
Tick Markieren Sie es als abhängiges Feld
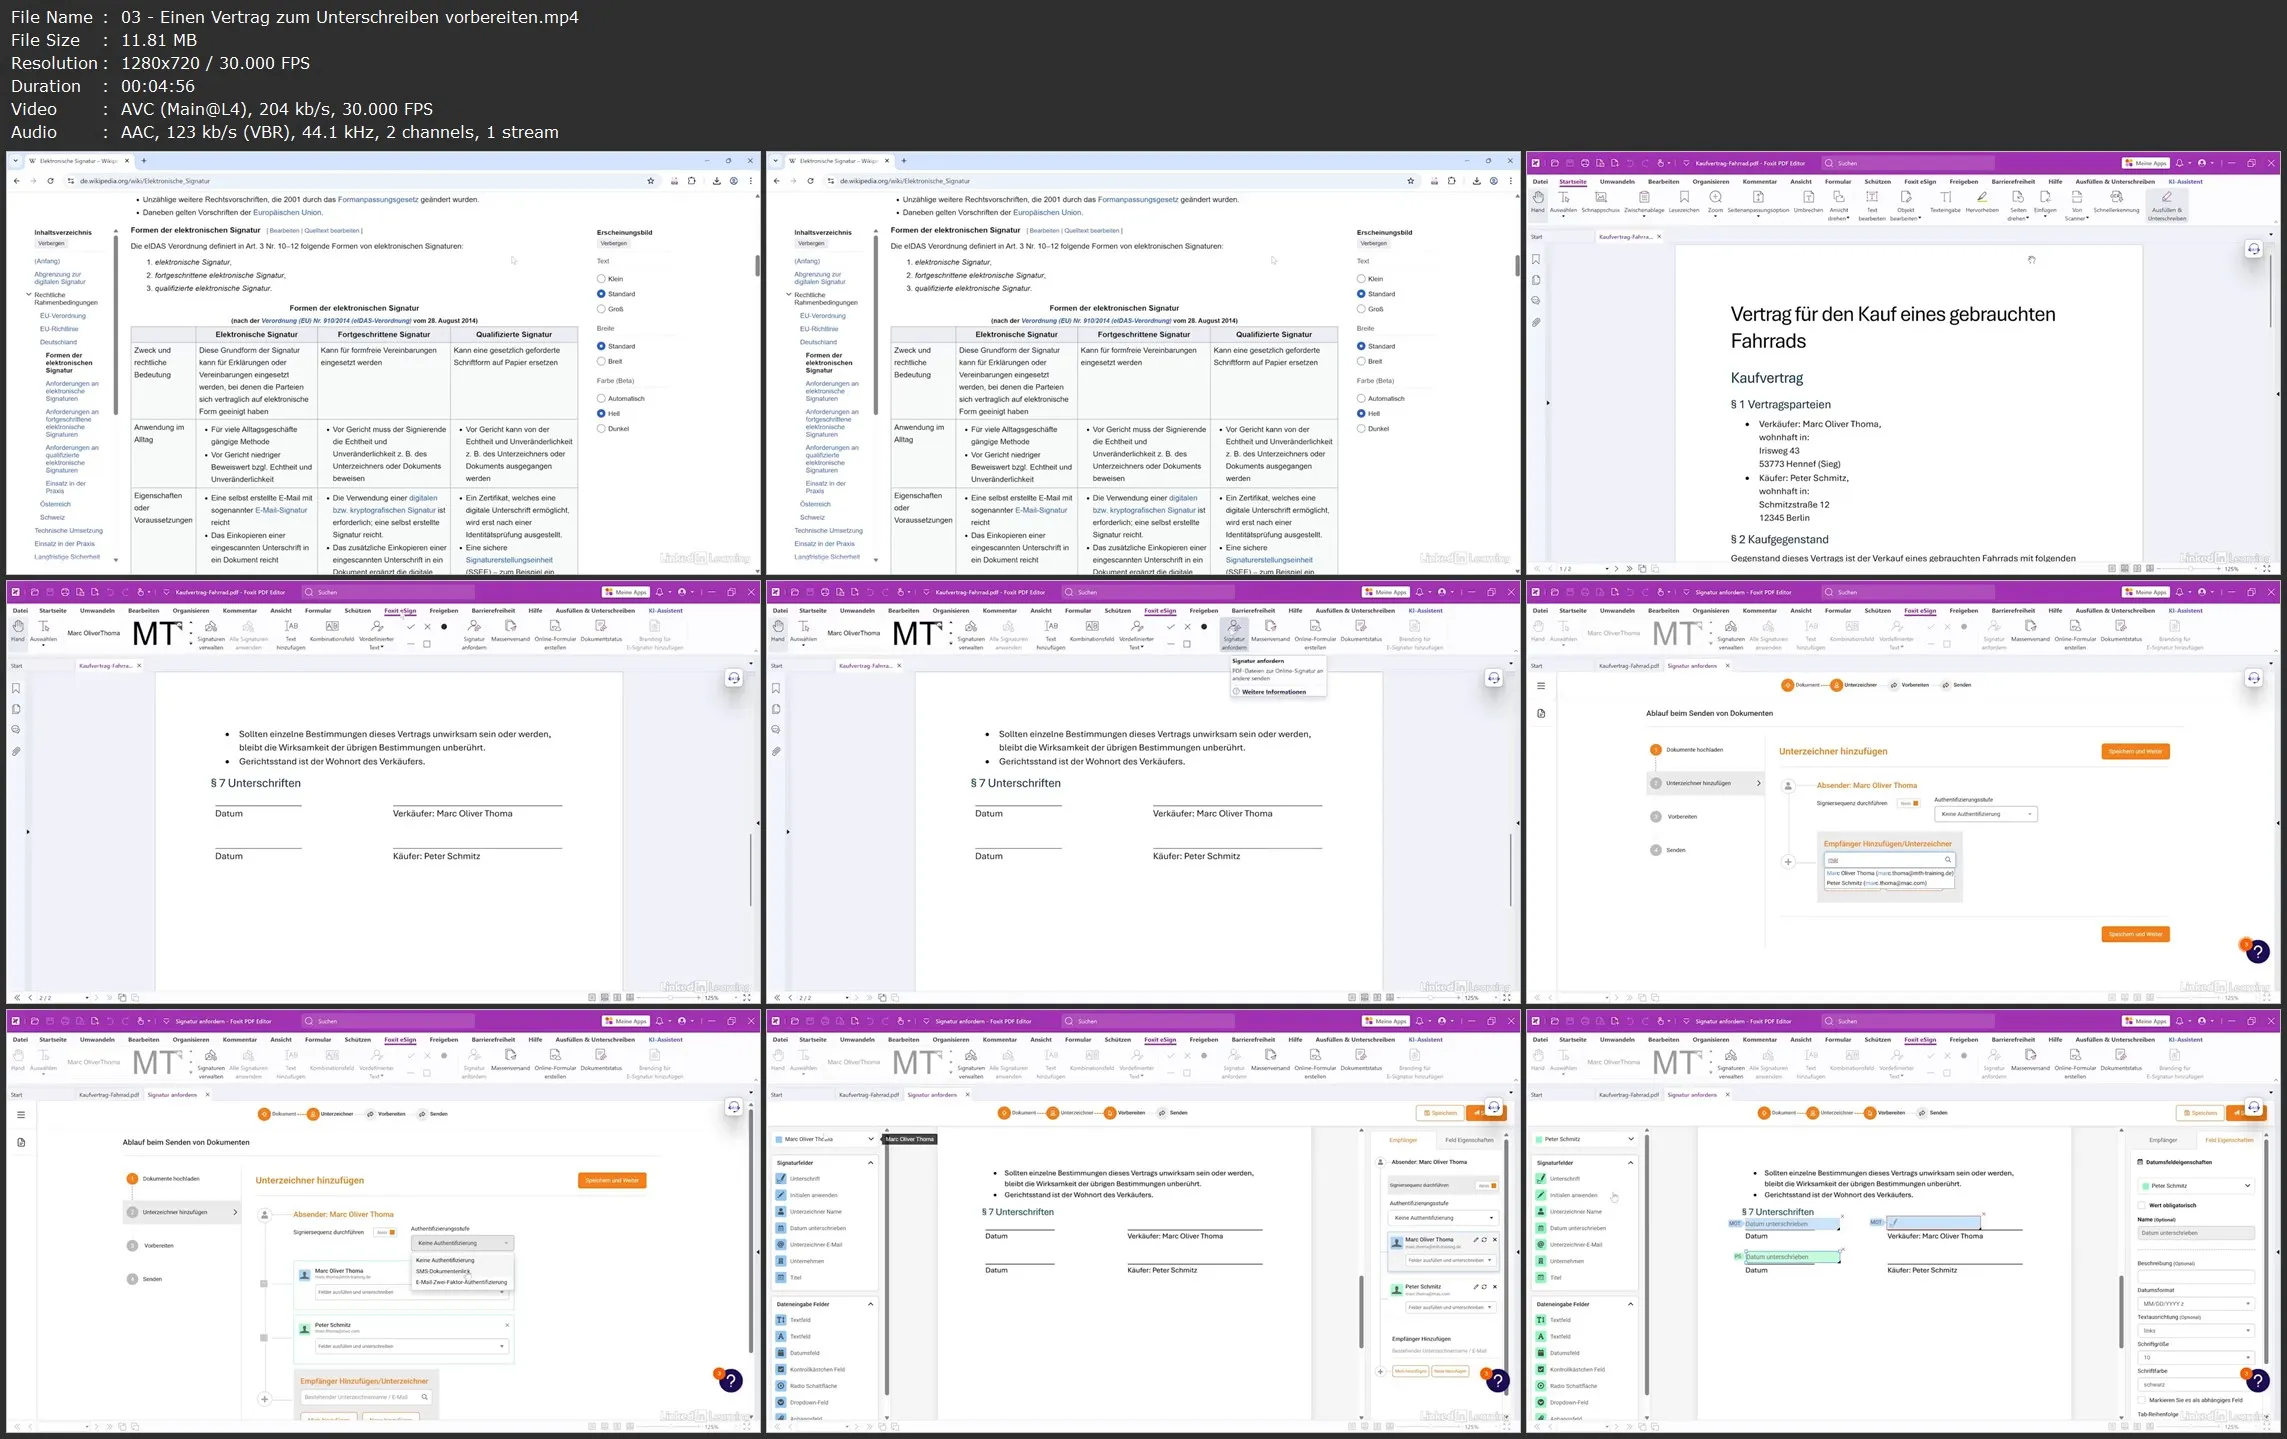coord(2142,1400)
